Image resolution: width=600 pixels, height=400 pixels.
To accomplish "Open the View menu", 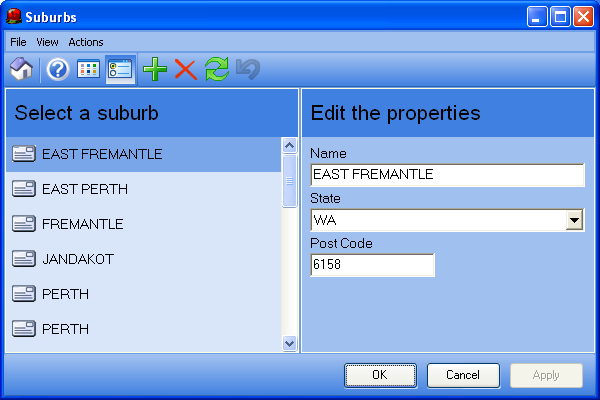I will tap(47, 42).
